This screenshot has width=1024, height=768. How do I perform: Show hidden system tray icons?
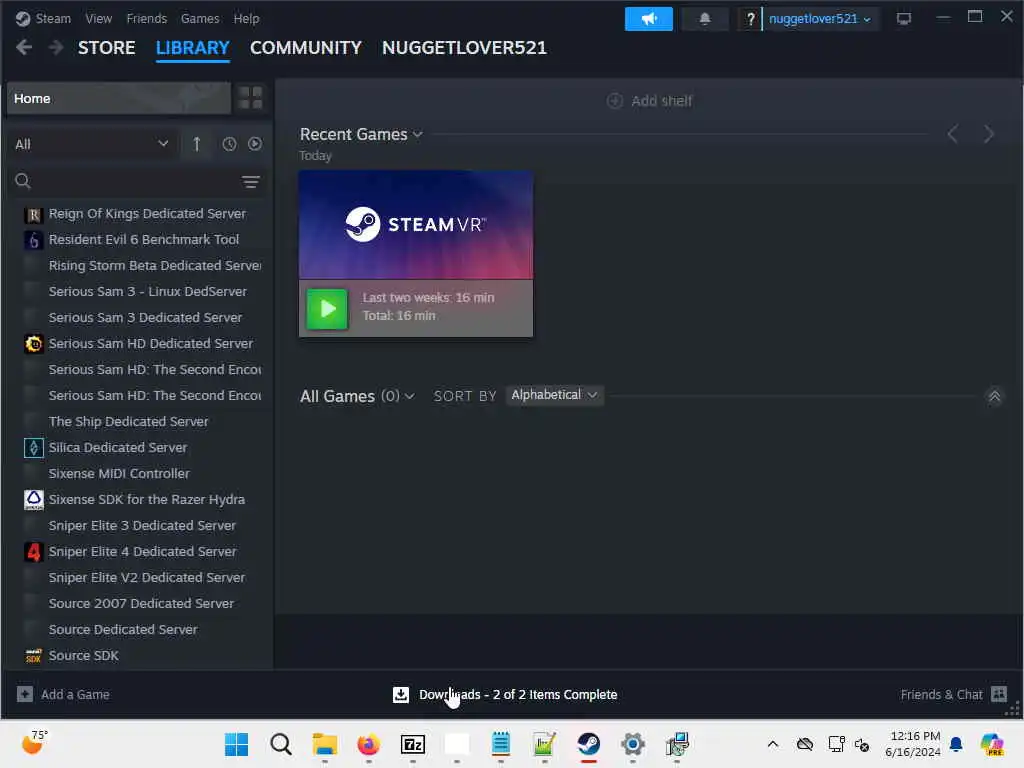click(773, 744)
